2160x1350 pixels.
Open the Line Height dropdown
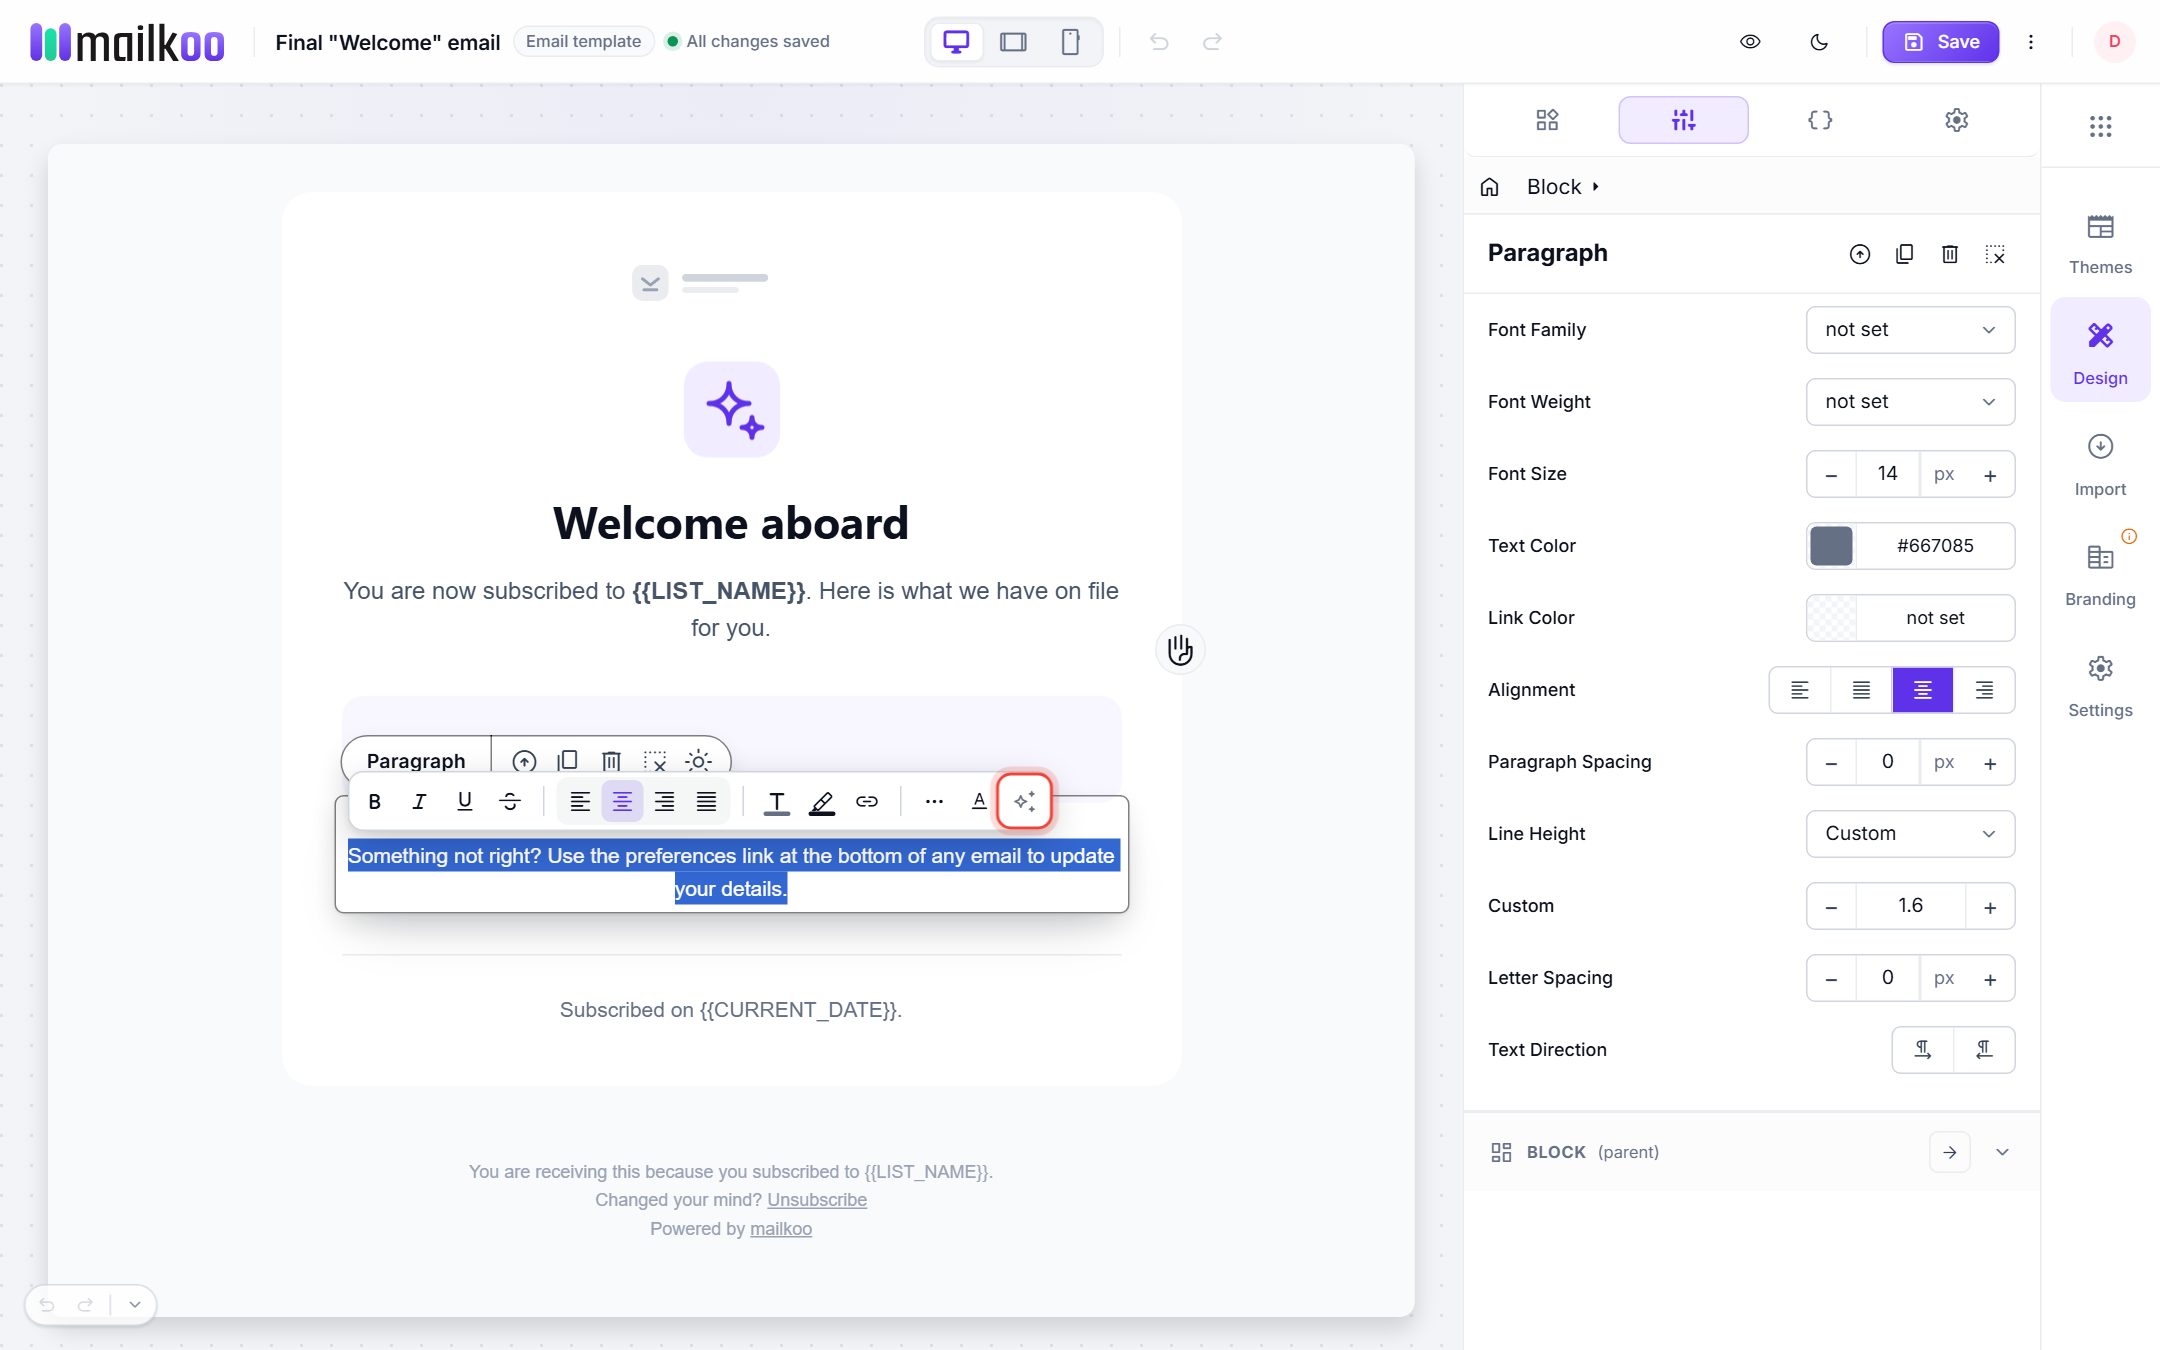pos(1910,834)
